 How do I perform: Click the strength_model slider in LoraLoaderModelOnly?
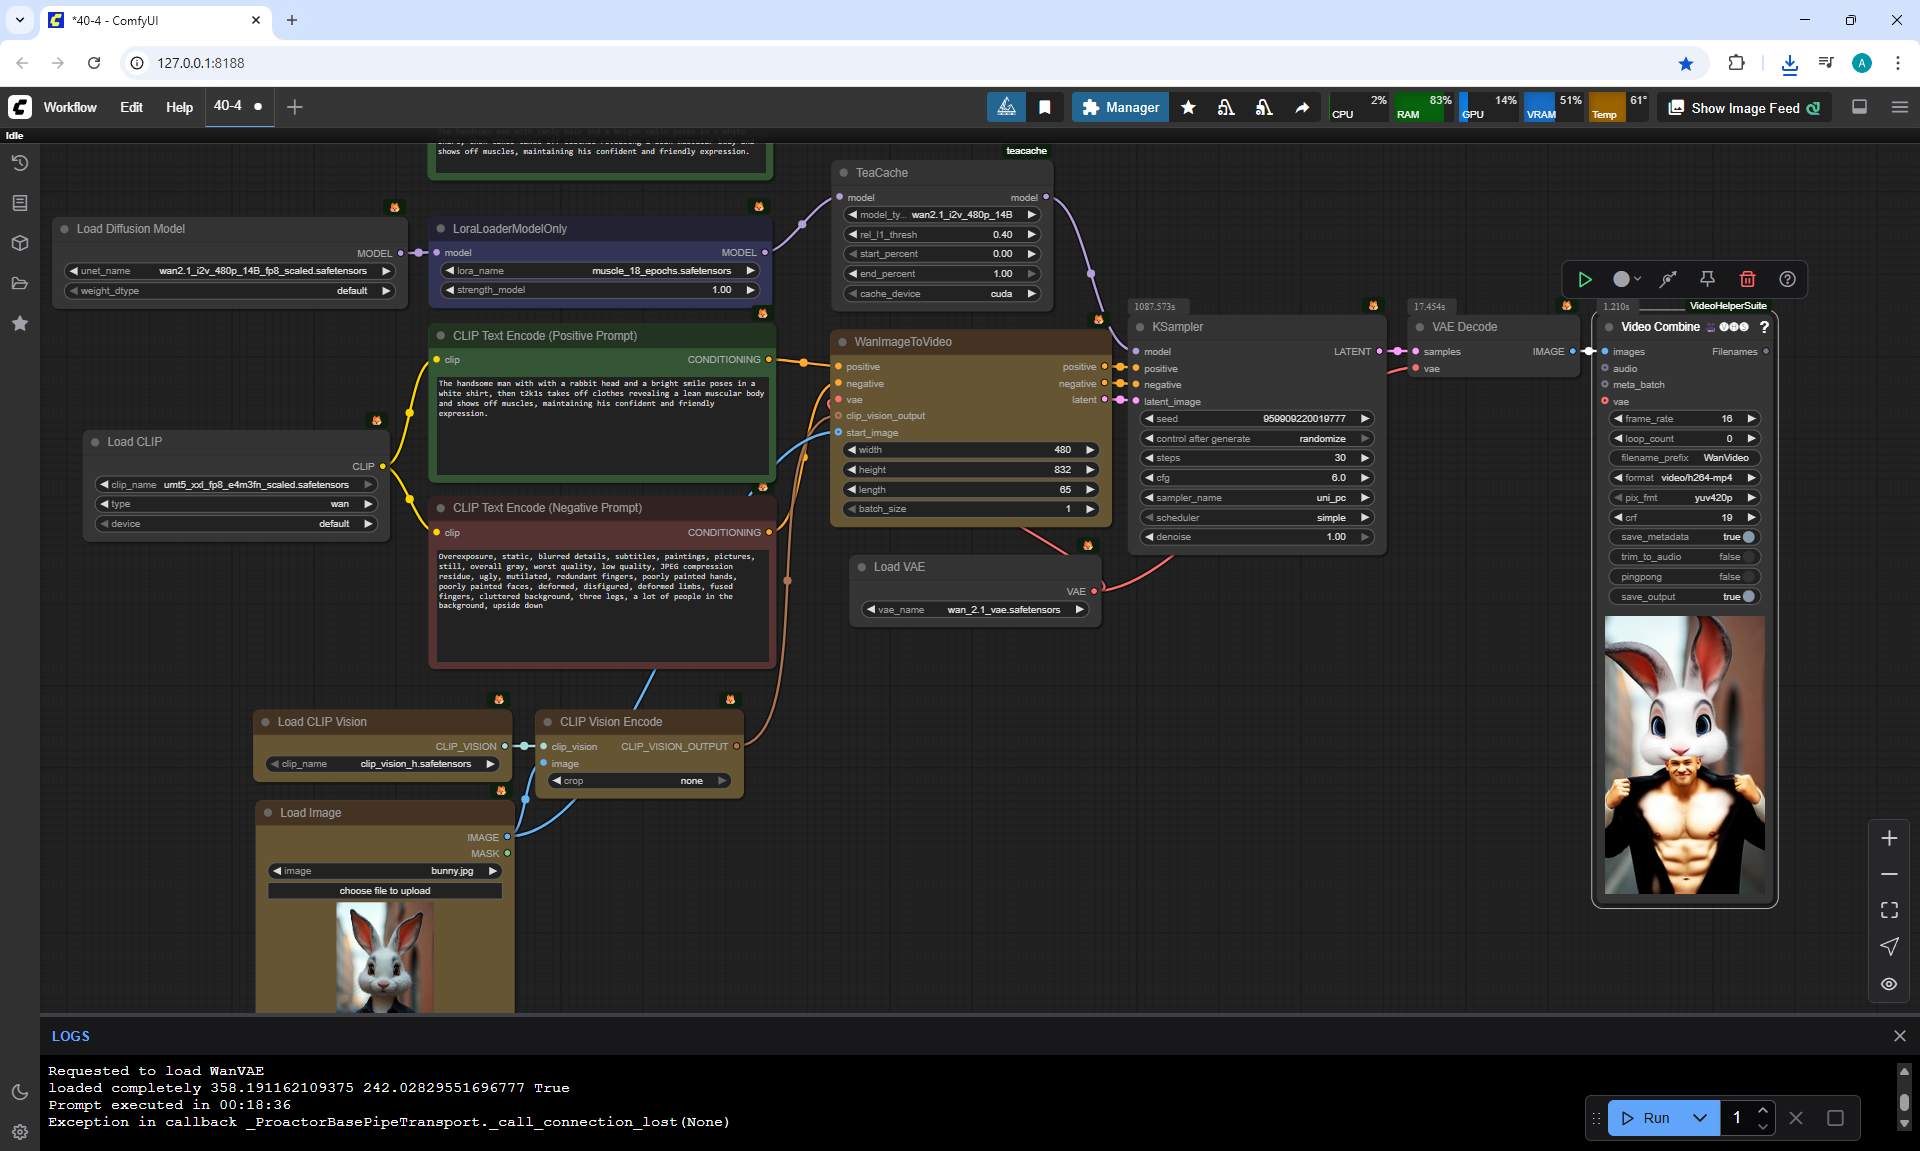[600, 290]
